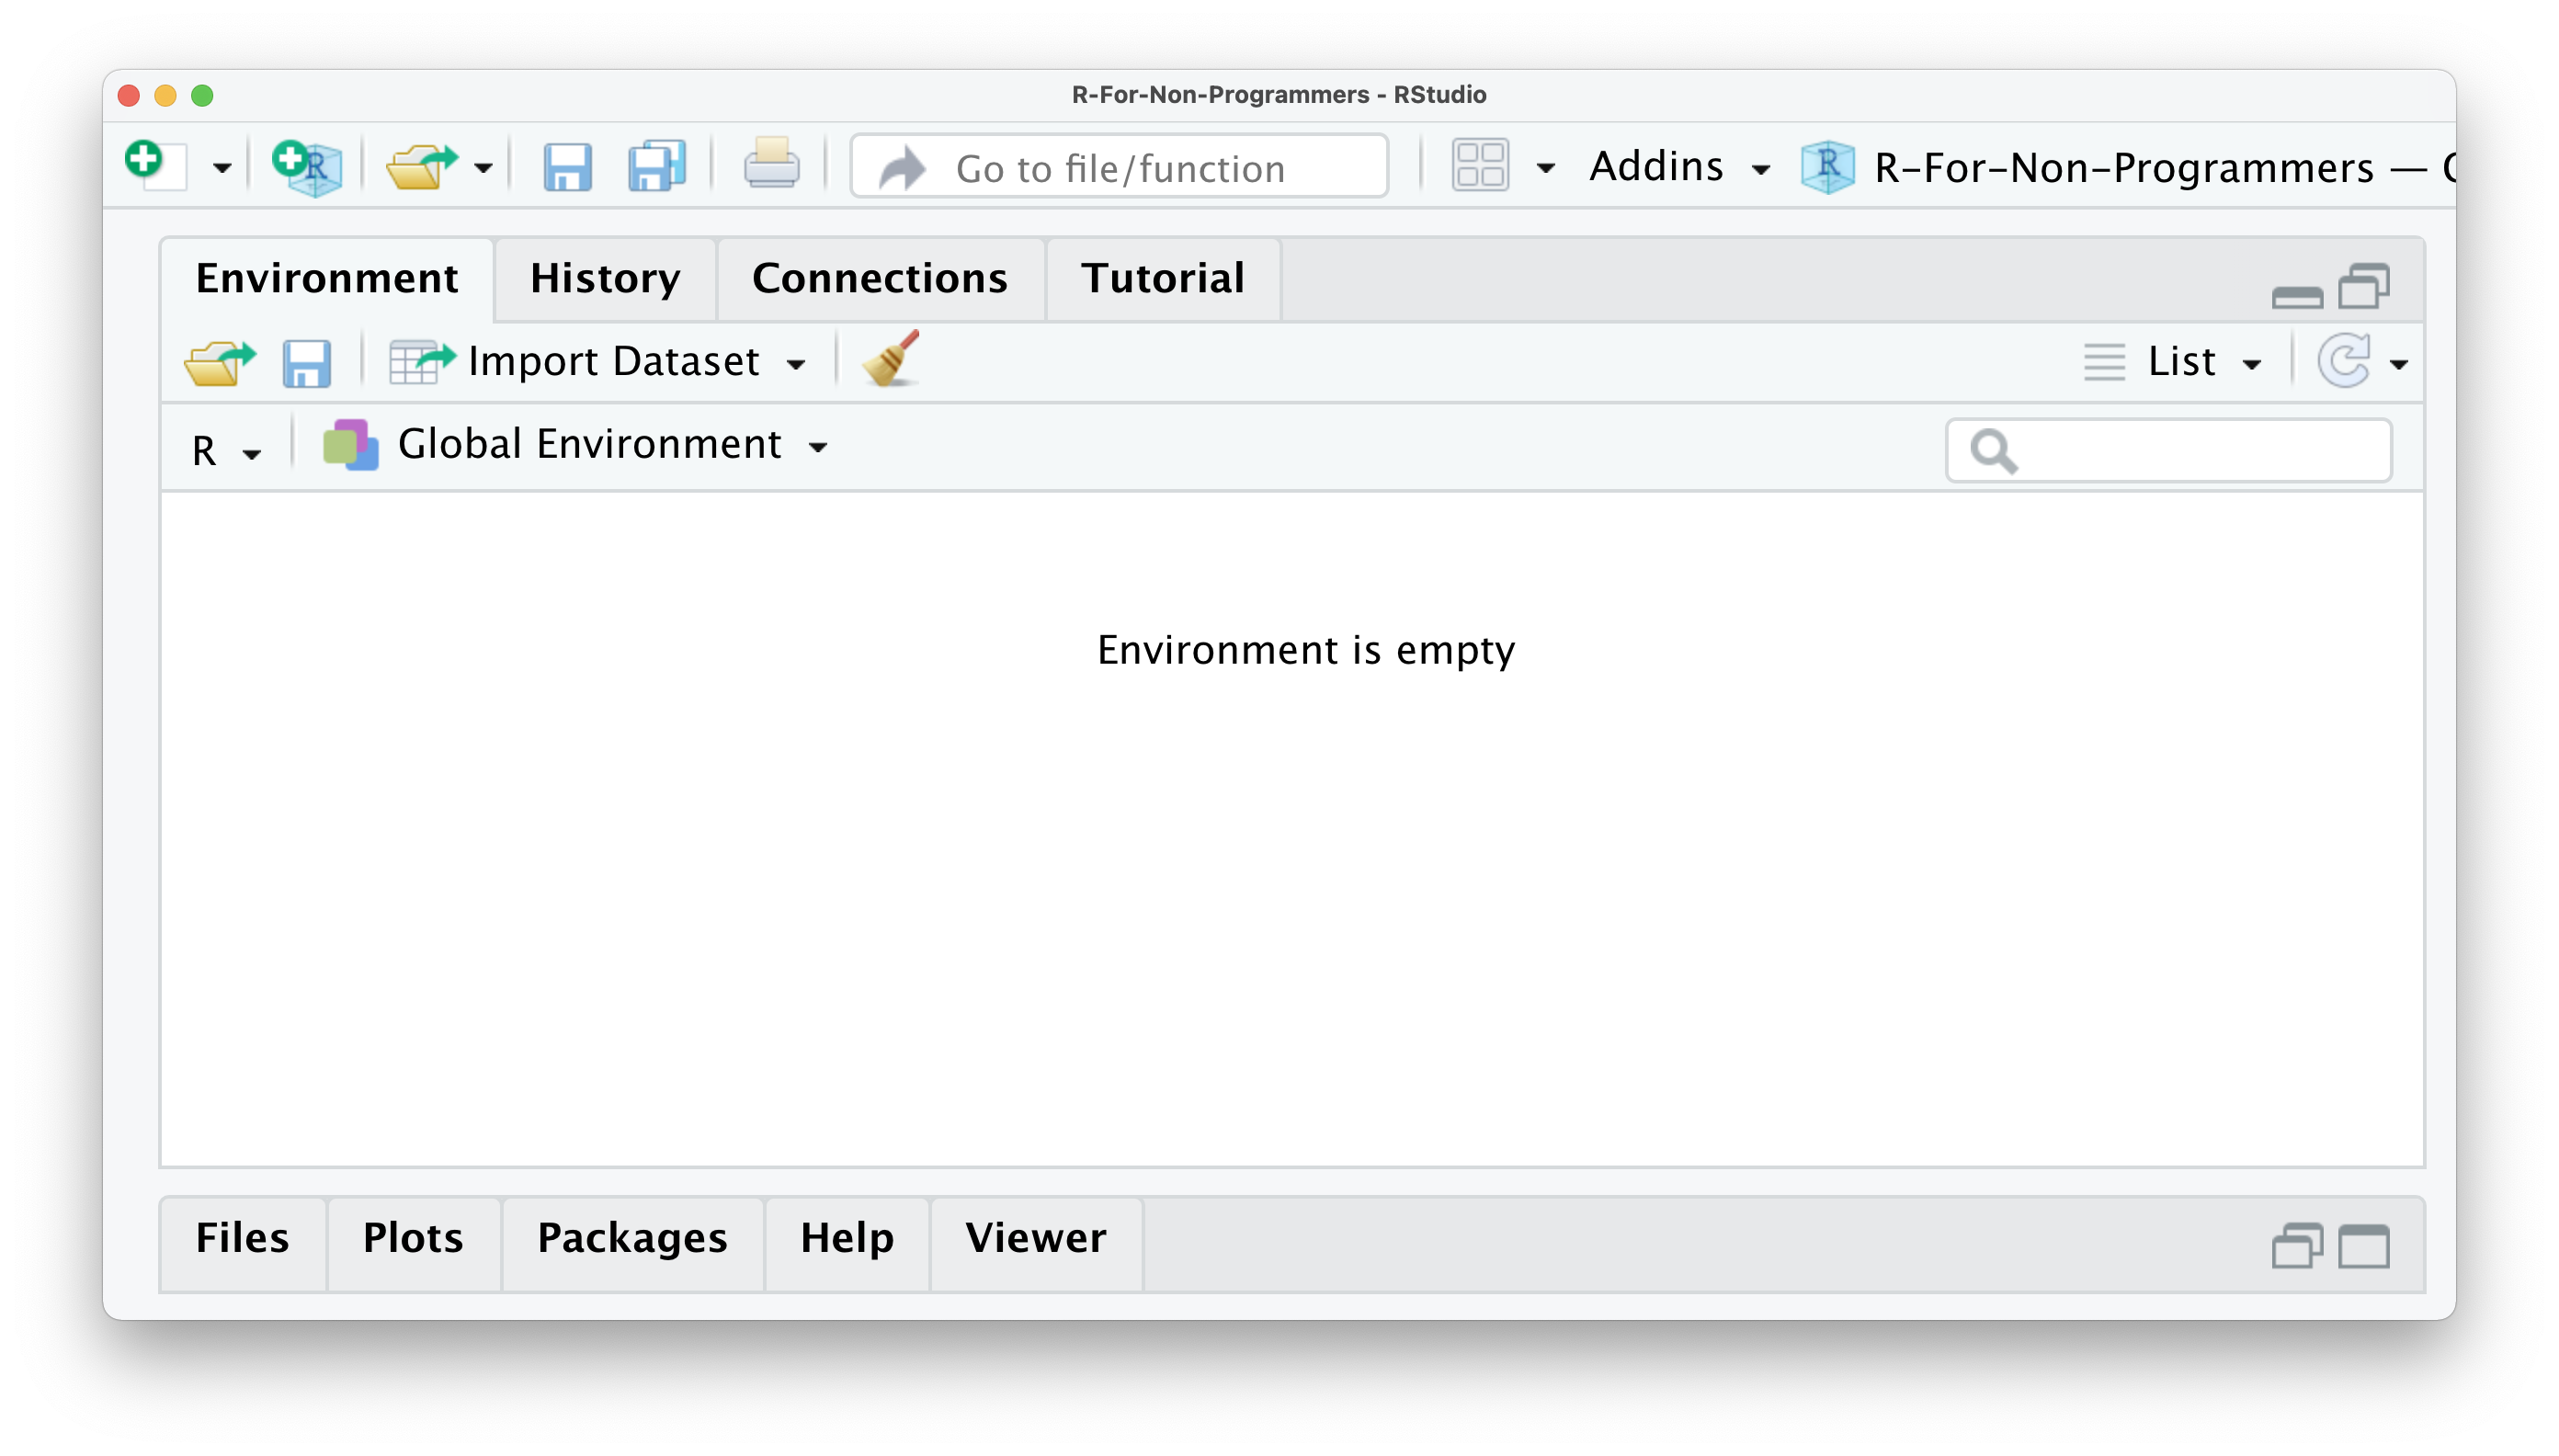The image size is (2559, 1456).
Task: Click the Go to file/function field
Action: (1119, 168)
